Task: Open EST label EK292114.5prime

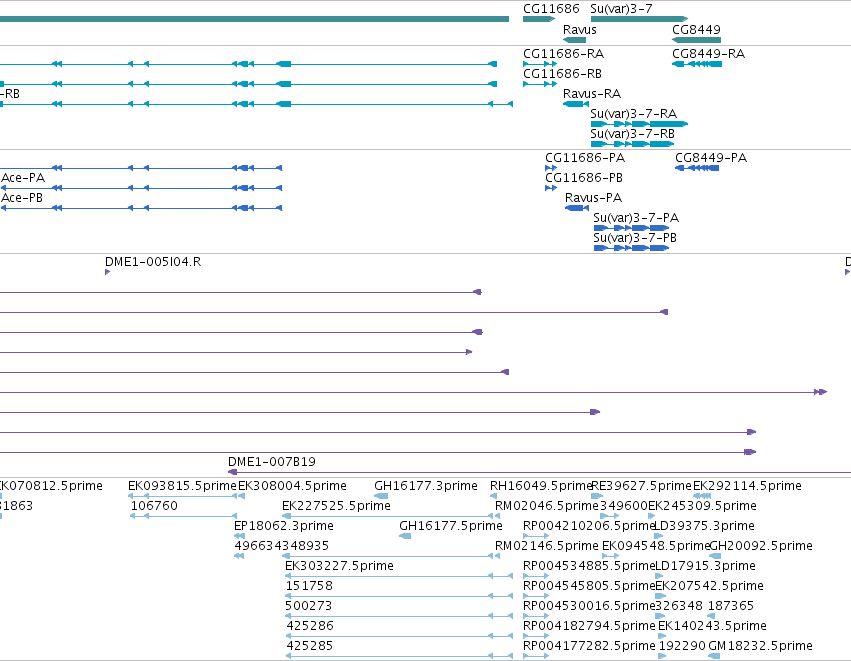Action: tap(747, 486)
